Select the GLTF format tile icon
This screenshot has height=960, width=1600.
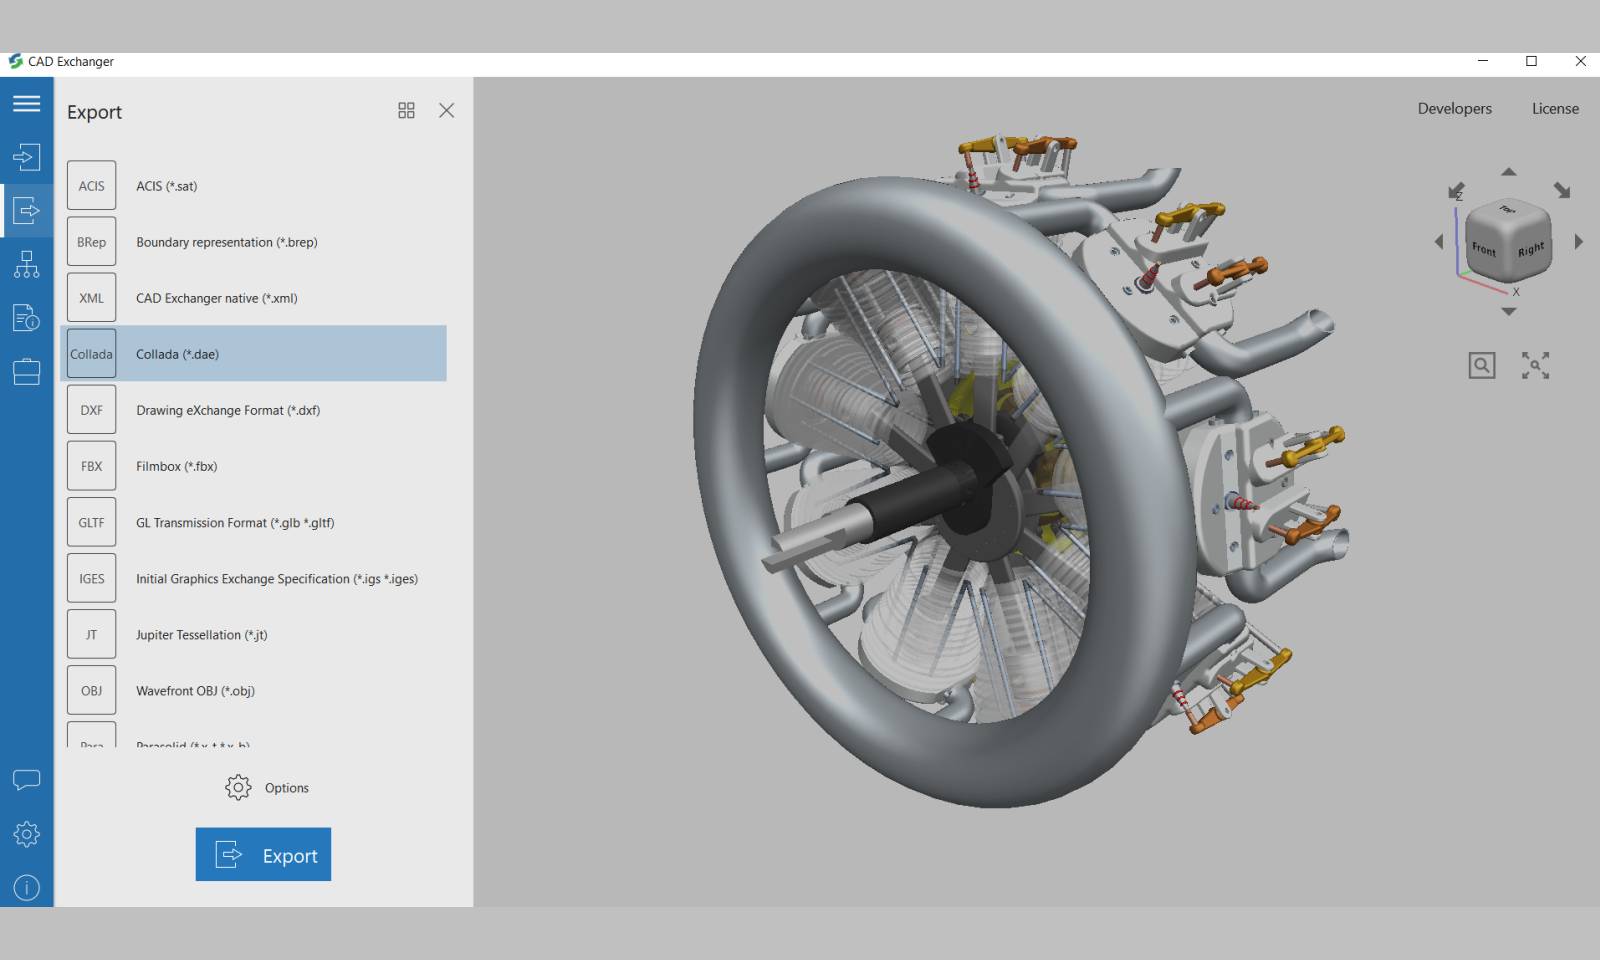click(91, 522)
